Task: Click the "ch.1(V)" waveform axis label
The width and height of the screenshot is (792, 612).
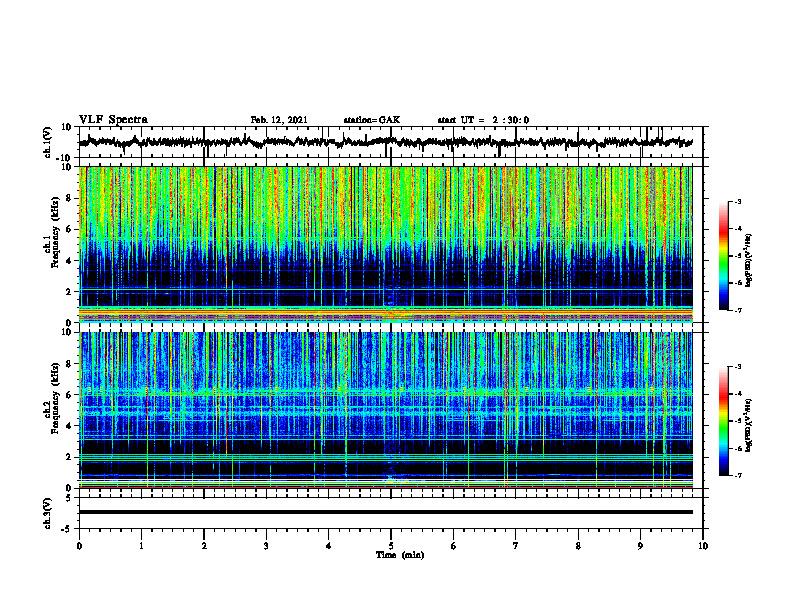Action: (48, 142)
